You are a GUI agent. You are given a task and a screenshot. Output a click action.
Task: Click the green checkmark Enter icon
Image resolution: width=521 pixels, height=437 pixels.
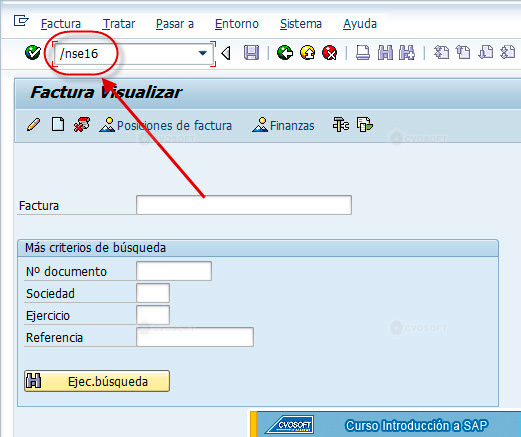(33, 52)
